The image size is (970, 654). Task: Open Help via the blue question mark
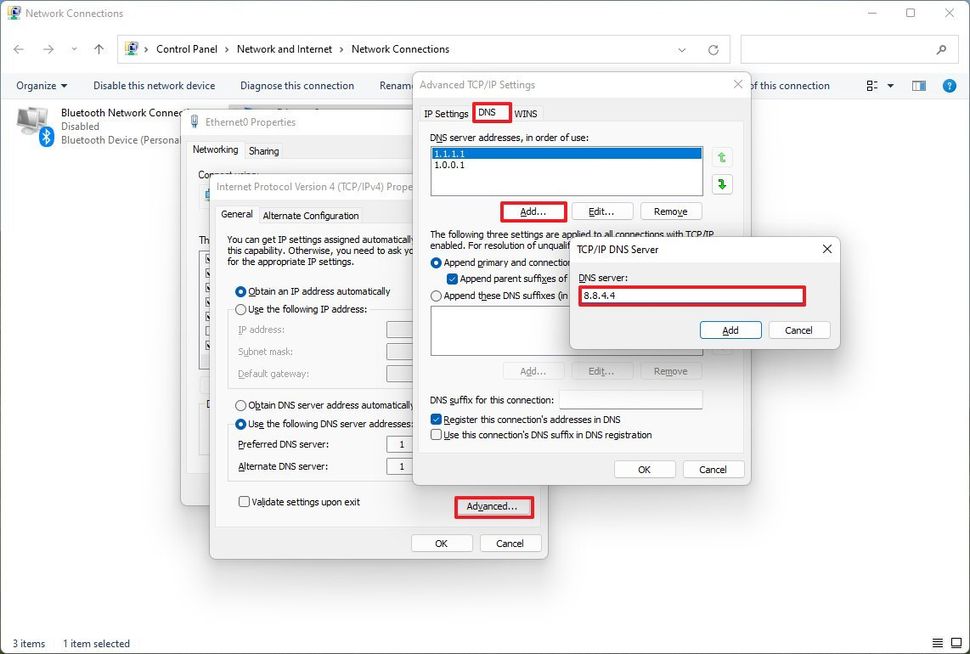(x=949, y=85)
